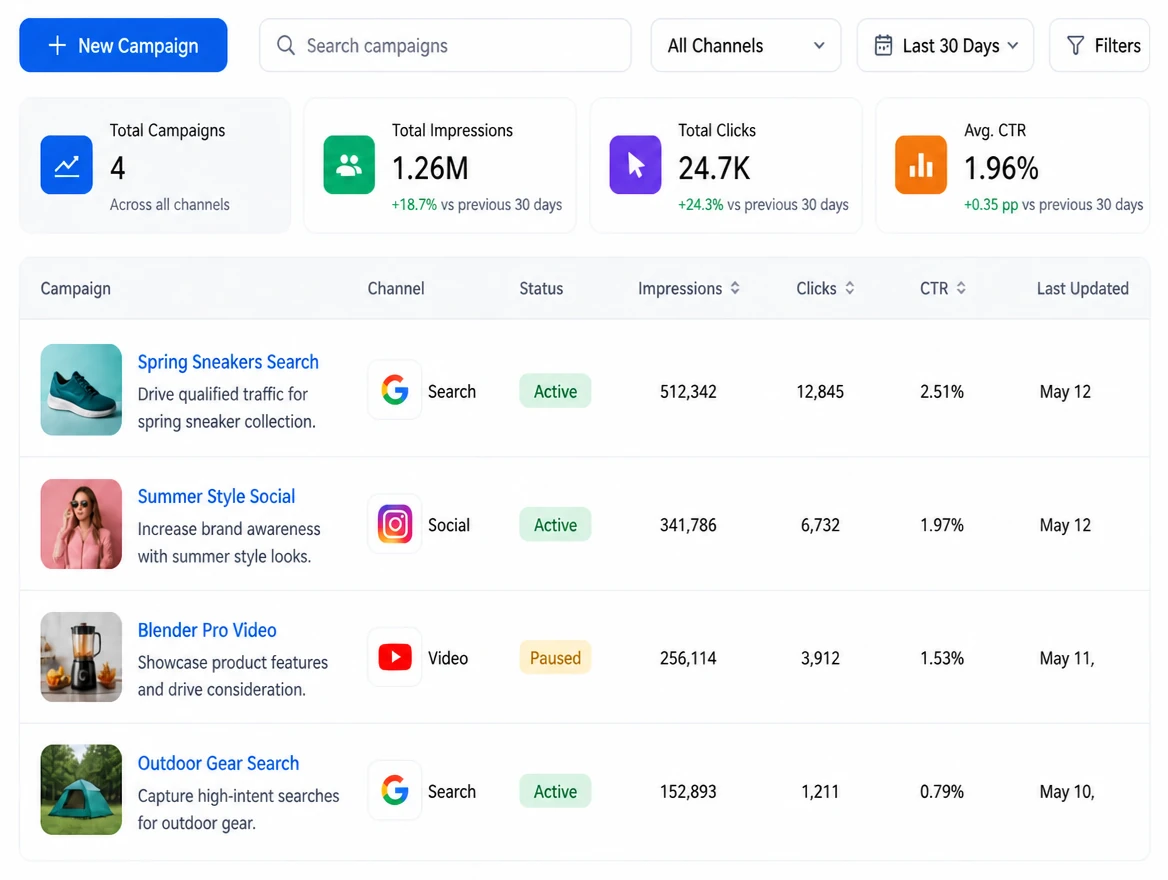Open the Spring Sneakers Search campaign
Screen dimensions: 1168x880
pyautogui.click(x=228, y=362)
